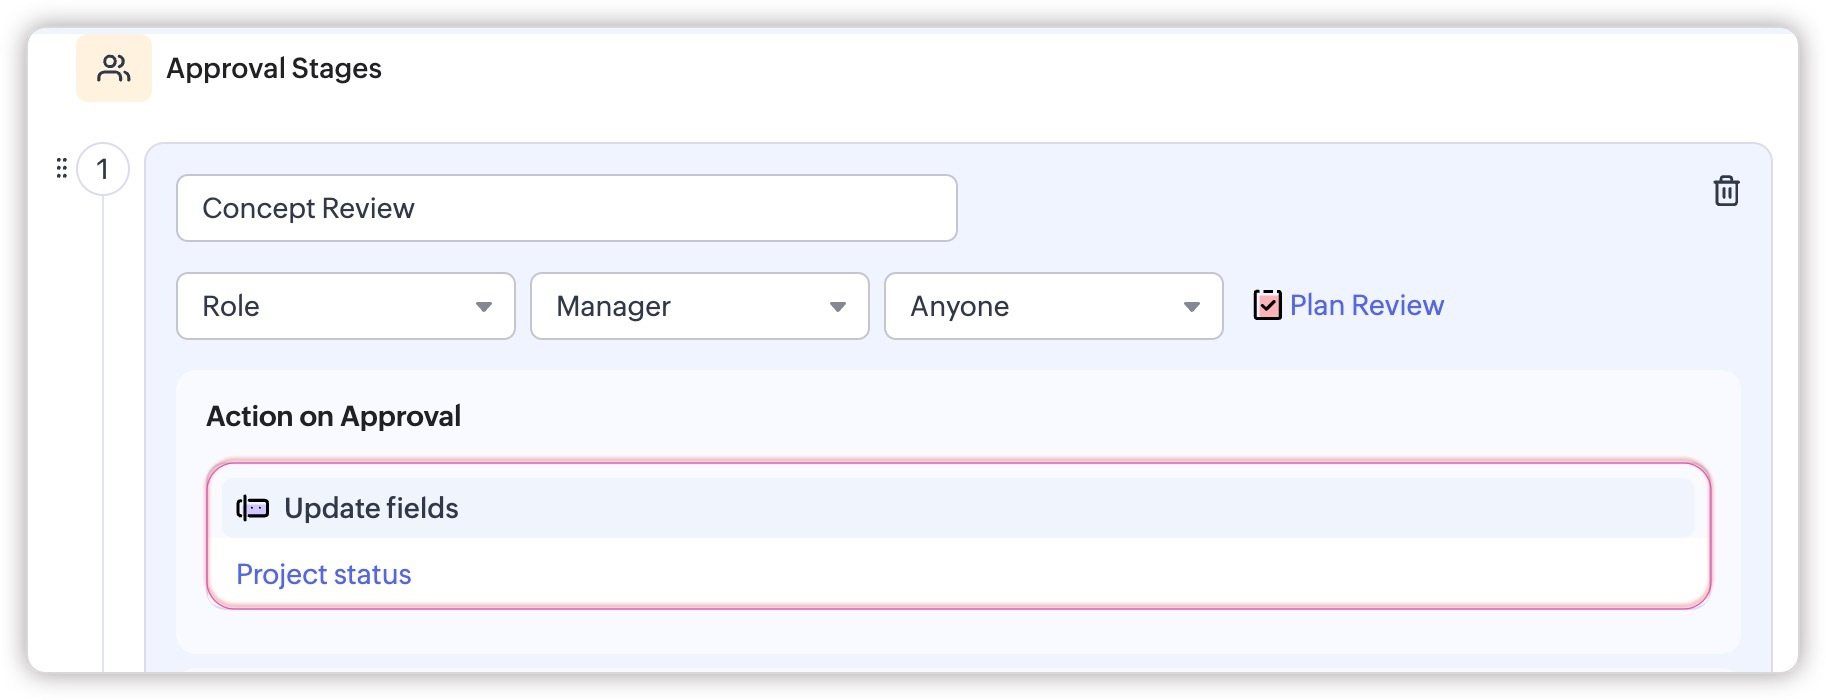Grab the stage reorder dotted handle
The width and height of the screenshot is (1826, 700).
61,168
